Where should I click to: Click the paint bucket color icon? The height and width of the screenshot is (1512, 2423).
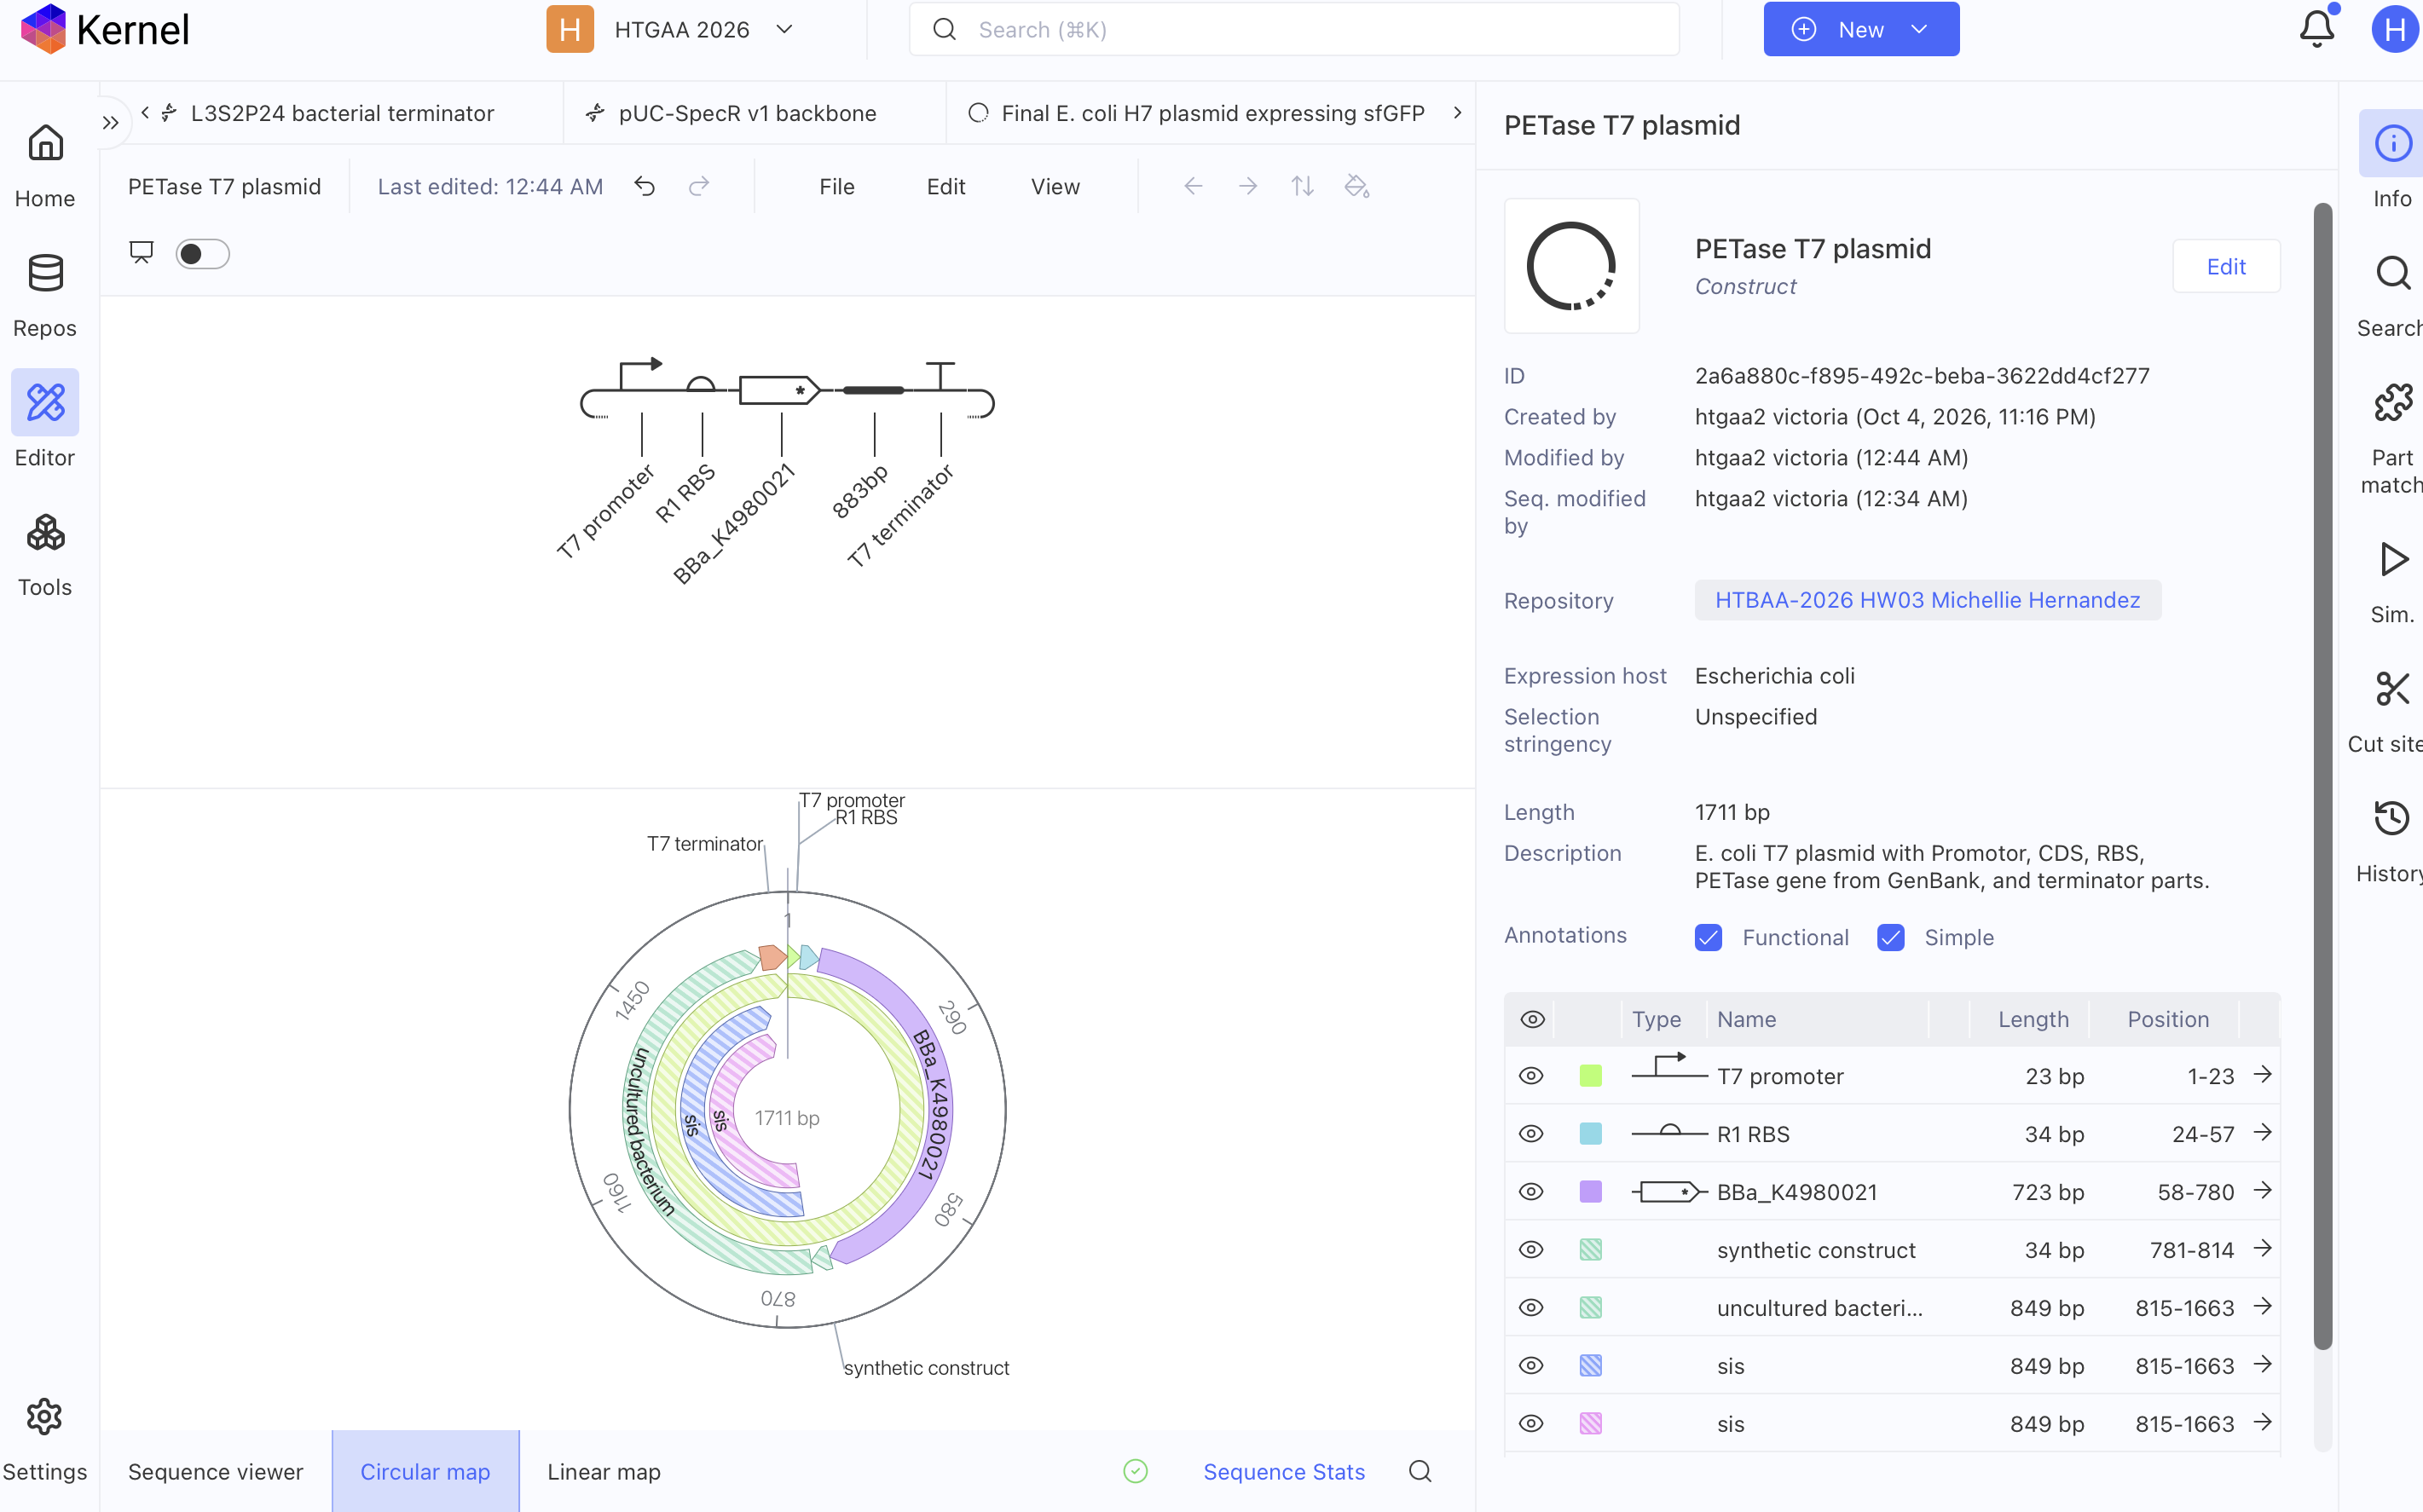[x=1356, y=187]
